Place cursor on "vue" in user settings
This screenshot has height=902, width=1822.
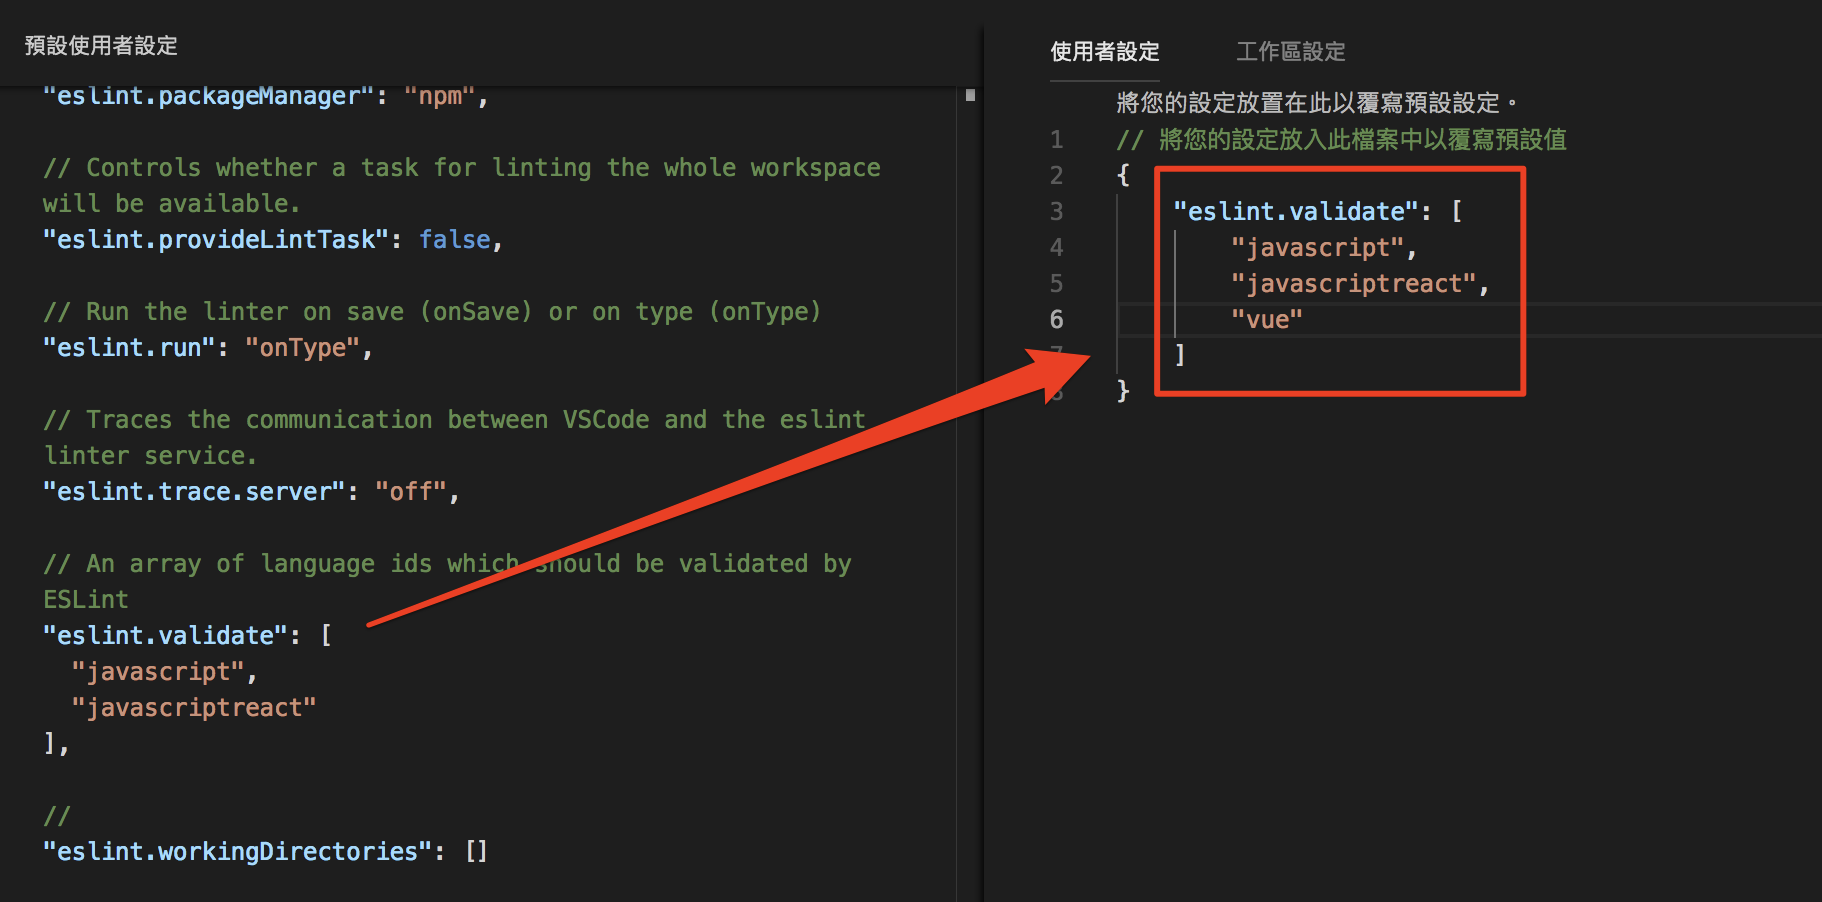pos(1267,319)
